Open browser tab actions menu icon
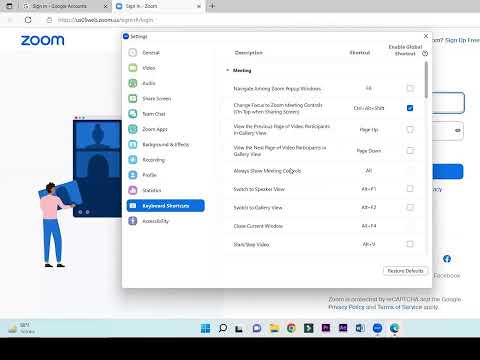Viewport: 480px width, 360px height. 9,6
